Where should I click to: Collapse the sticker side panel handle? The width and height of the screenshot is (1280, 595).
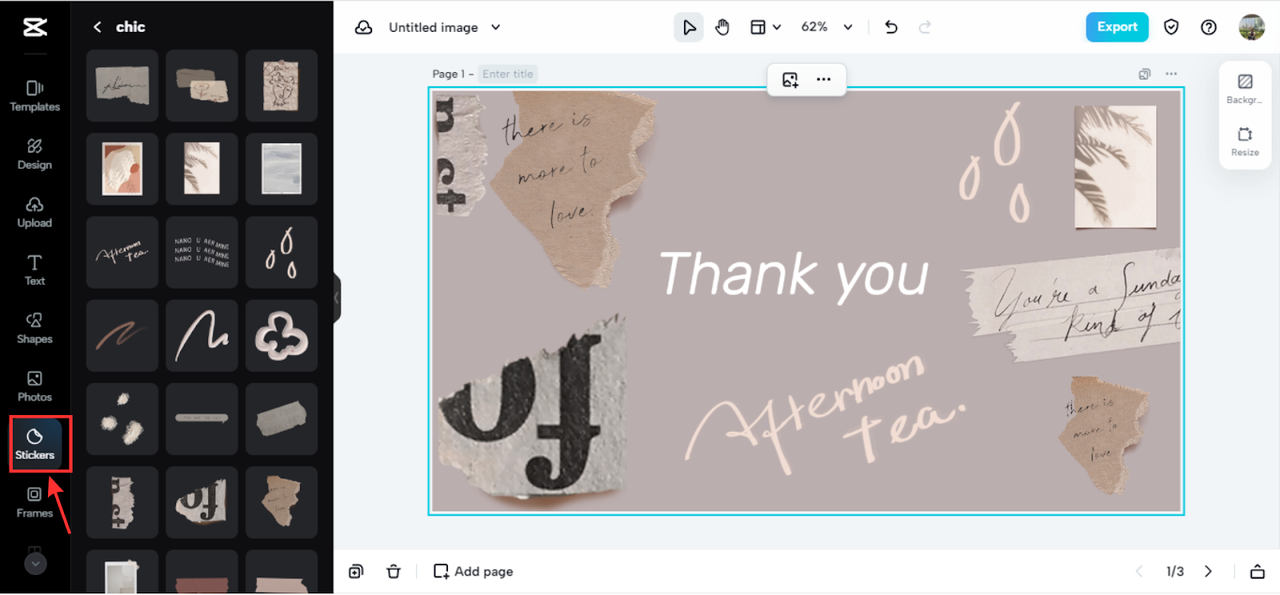[337, 297]
